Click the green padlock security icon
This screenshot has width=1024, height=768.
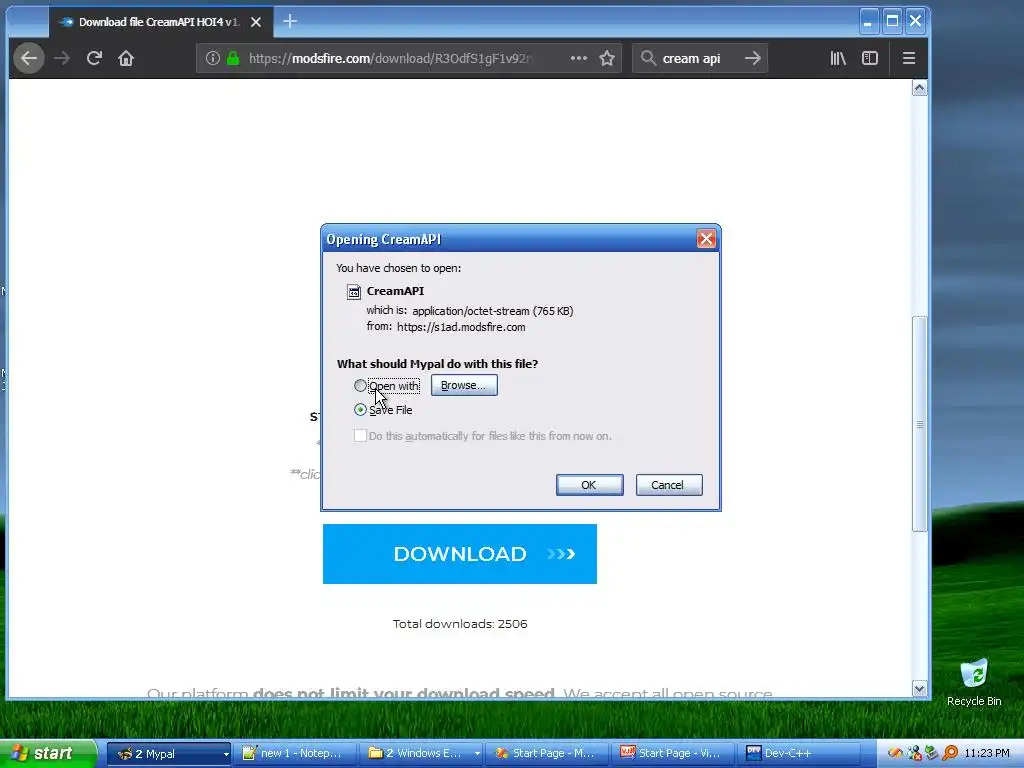pos(233,58)
